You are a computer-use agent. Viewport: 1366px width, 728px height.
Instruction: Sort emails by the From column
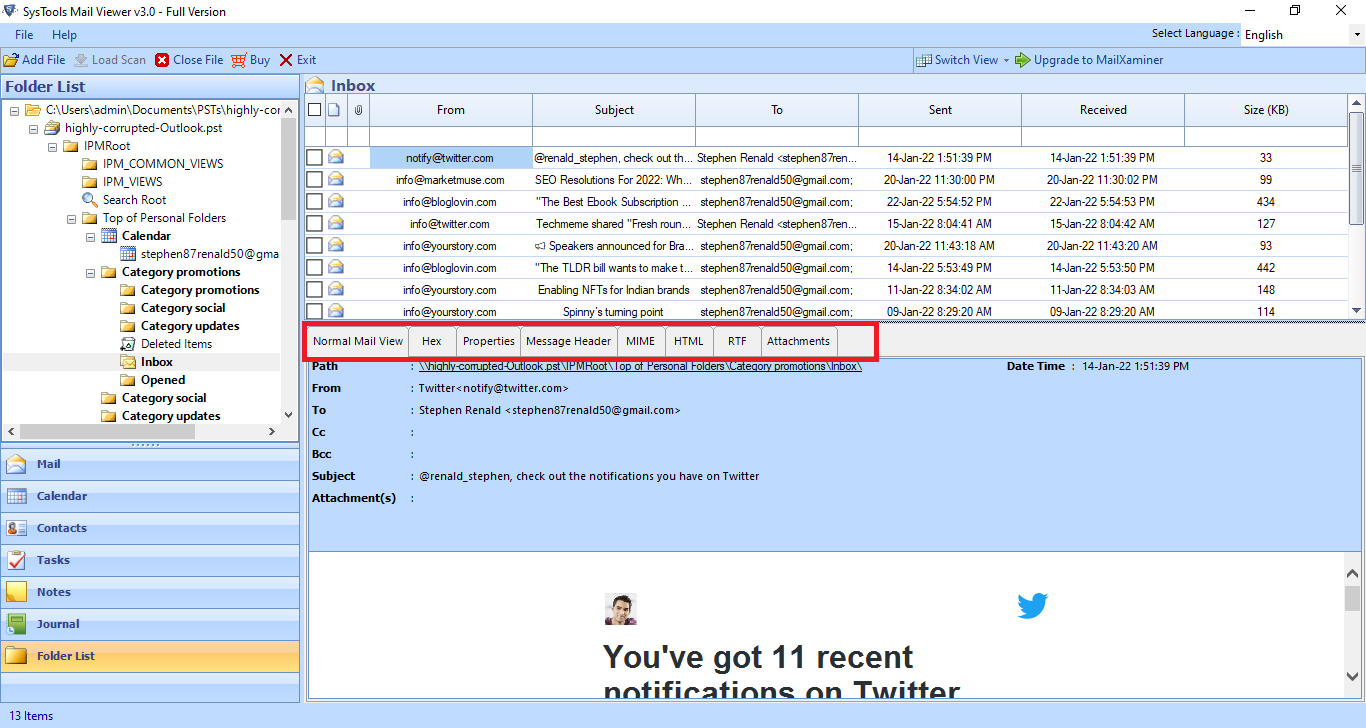pyautogui.click(x=451, y=110)
